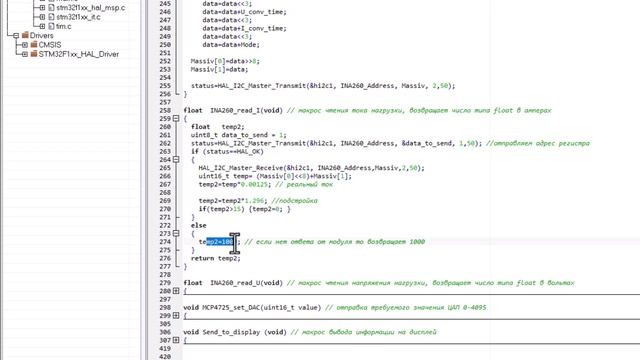This screenshot has width=640, height=360.
Task: Click line number 306 in the gutter
Action: [165, 332]
